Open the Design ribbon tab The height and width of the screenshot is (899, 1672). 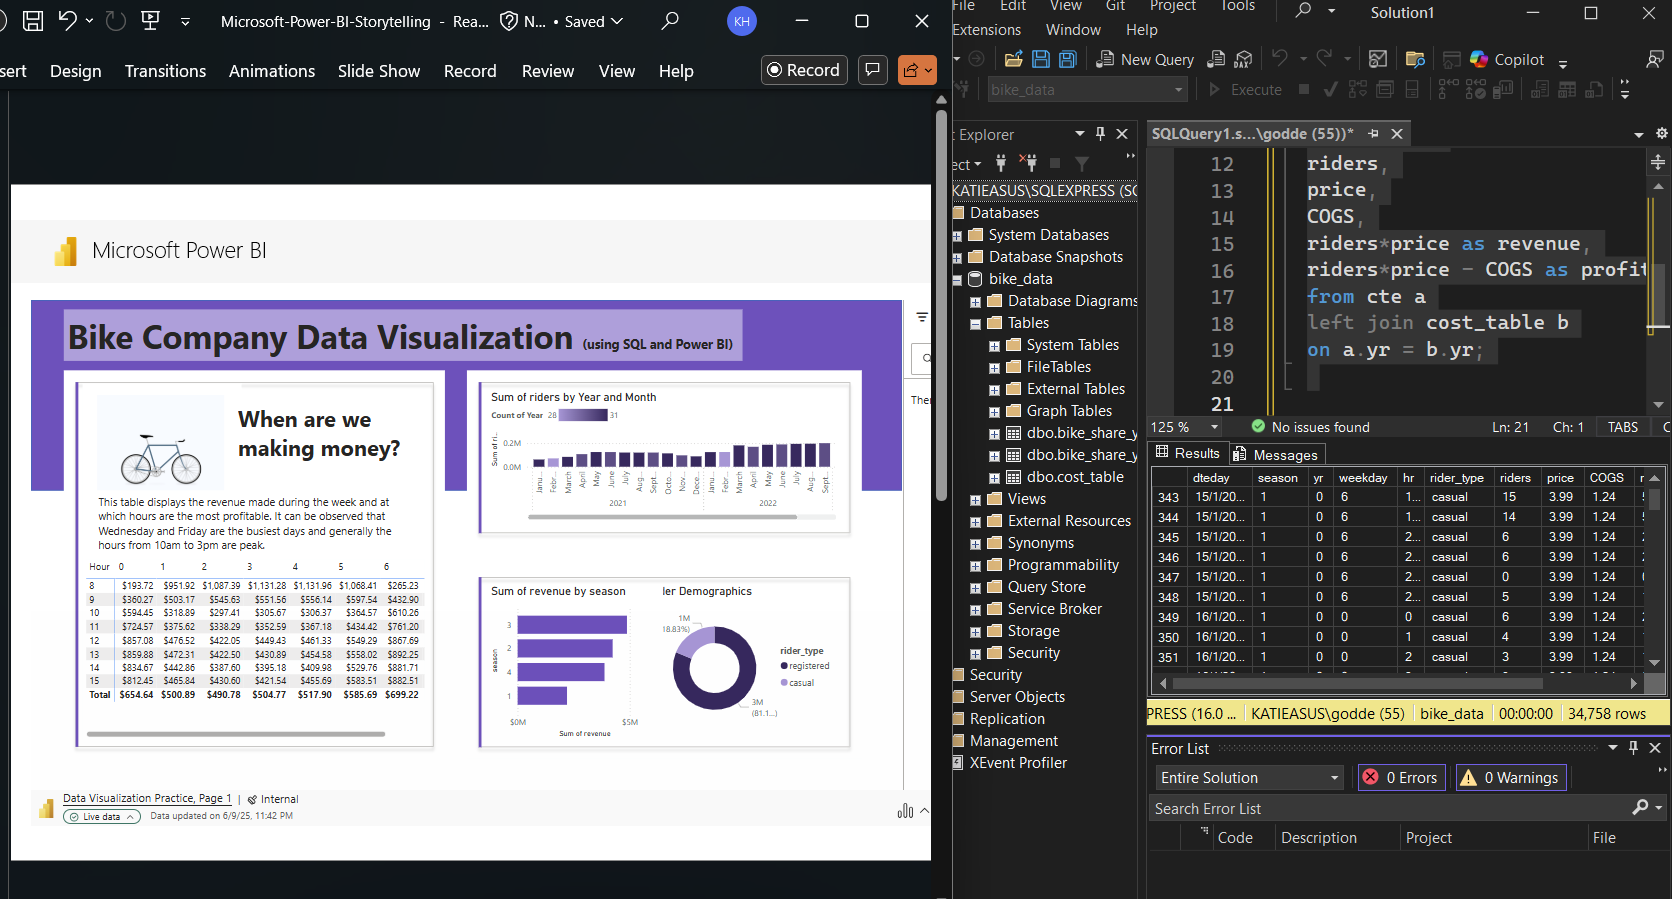point(76,71)
